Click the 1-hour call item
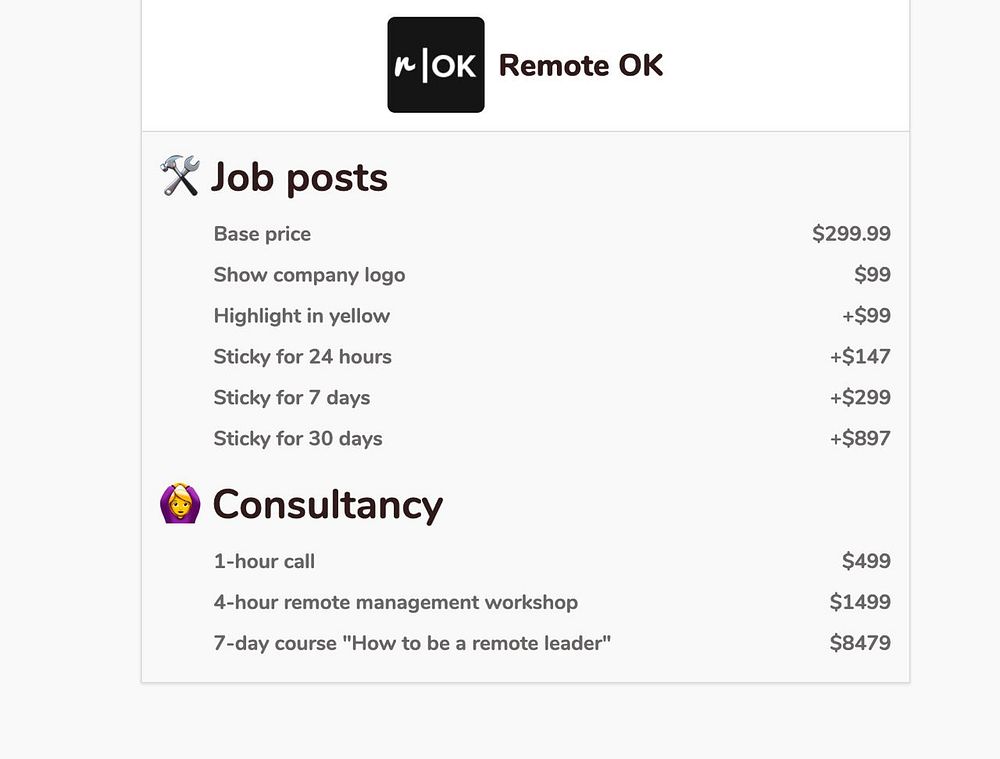Viewport: 1000px width, 759px height. click(264, 562)
